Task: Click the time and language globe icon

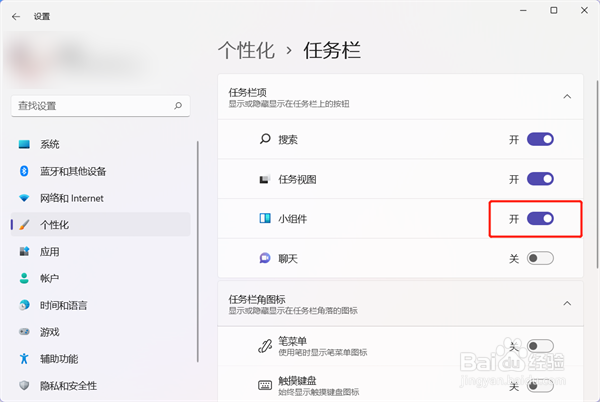Action: click(24, 305)
